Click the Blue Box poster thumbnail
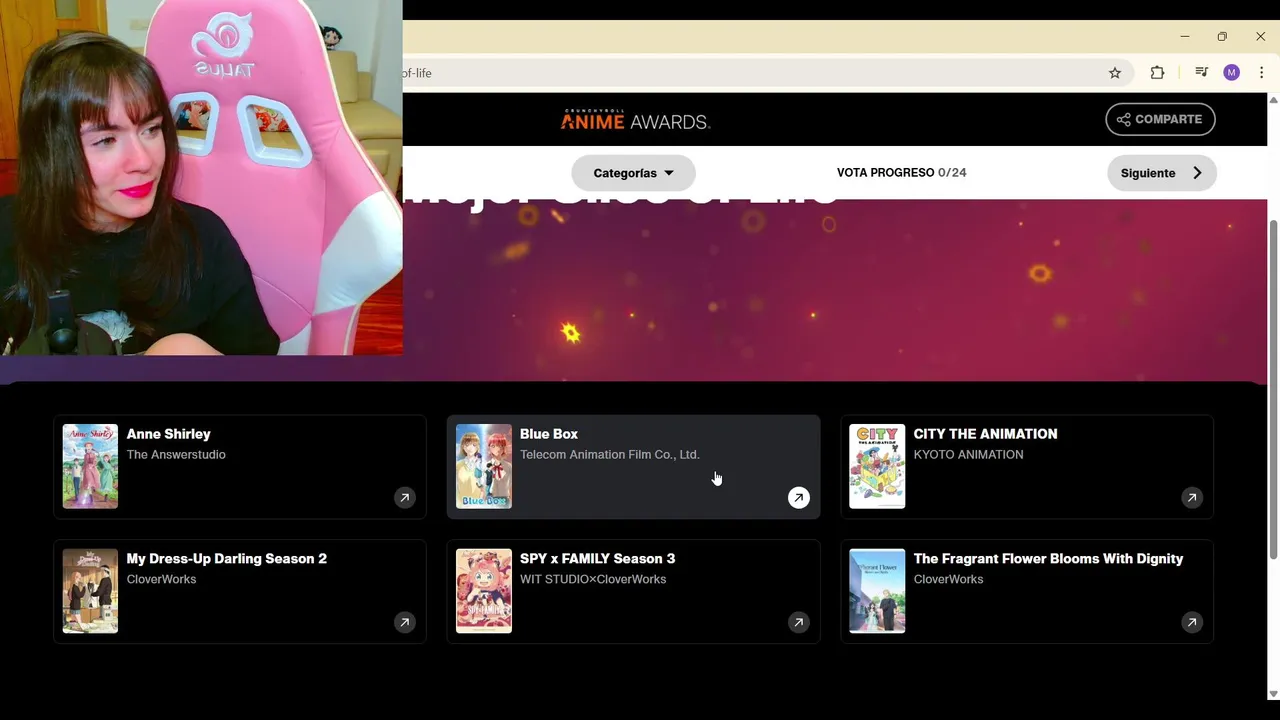Image resolution: width=1280 pixels, height=720 pixels. pyautogui.click(x=484, y=466)
